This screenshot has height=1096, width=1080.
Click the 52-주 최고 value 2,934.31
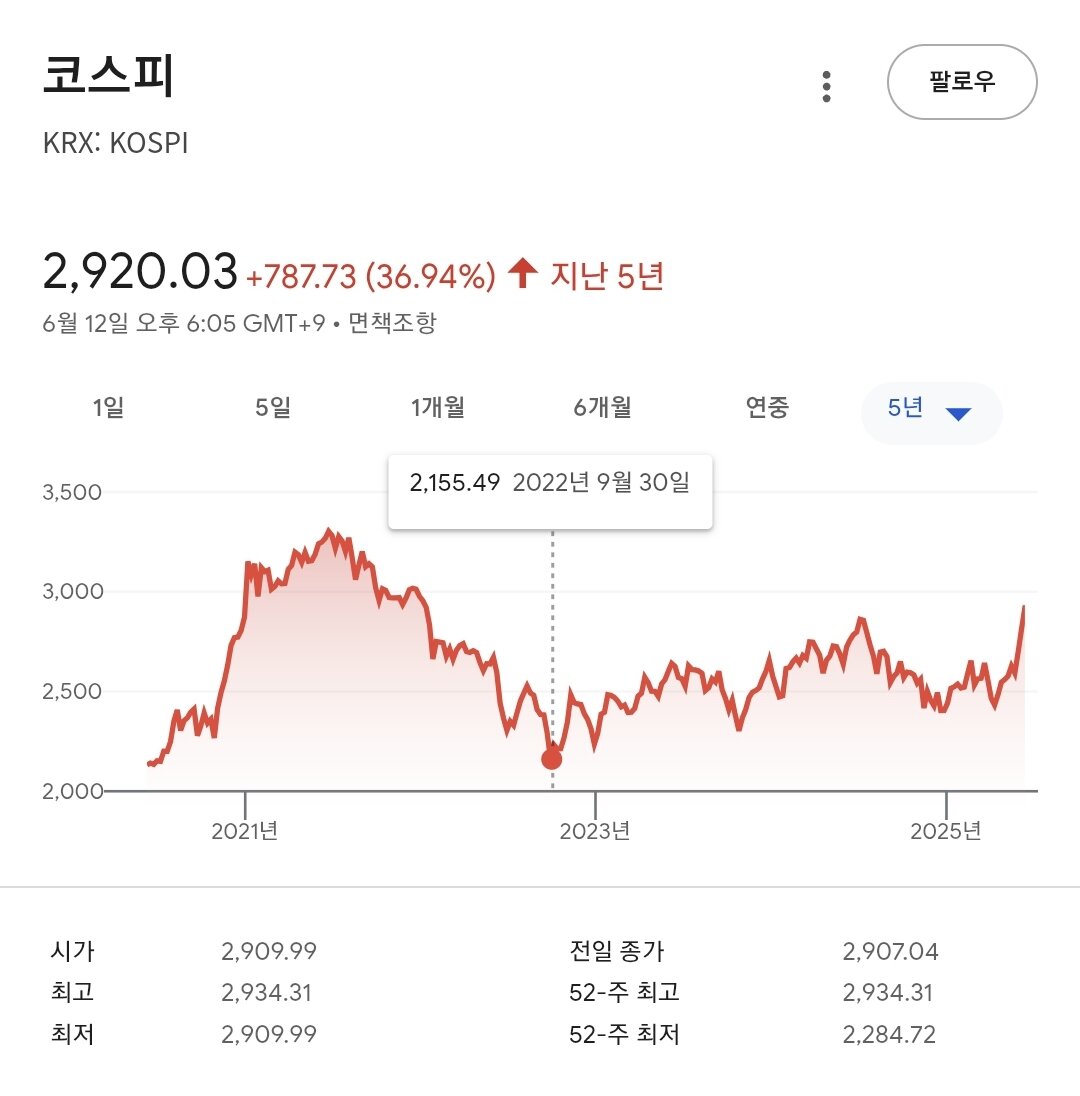coord(888,993)
